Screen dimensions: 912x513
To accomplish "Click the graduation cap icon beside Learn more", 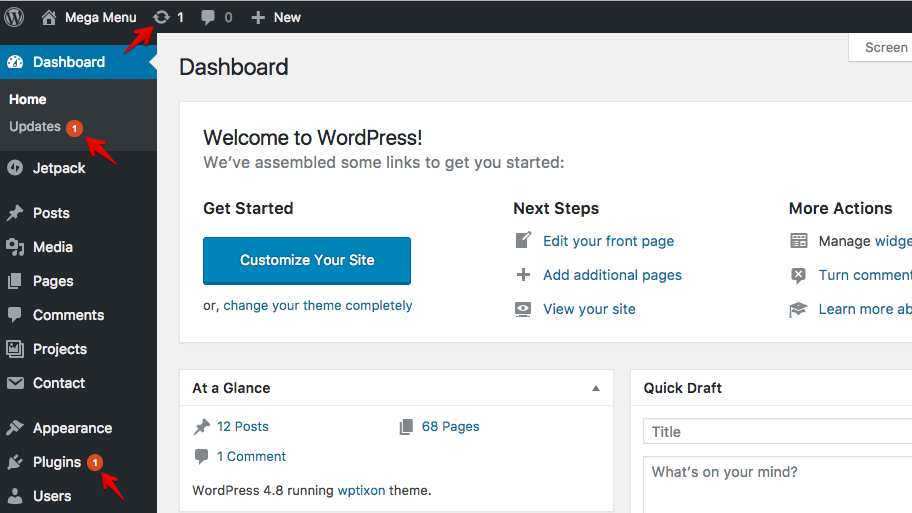I will point(798,309).
